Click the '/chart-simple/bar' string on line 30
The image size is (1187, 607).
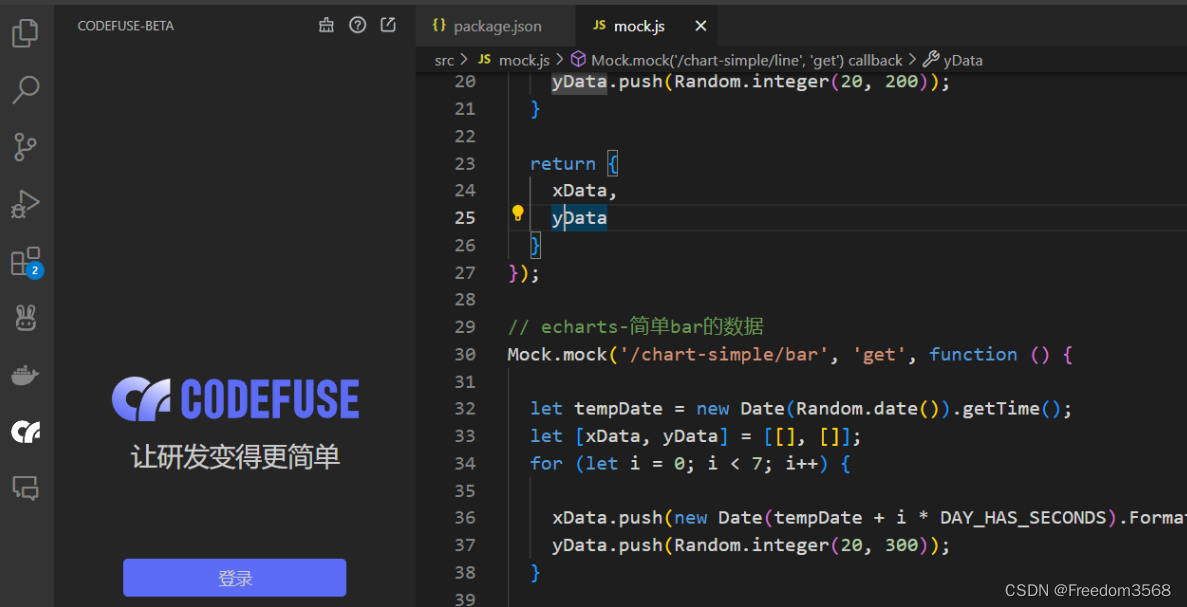click(724, 354)
